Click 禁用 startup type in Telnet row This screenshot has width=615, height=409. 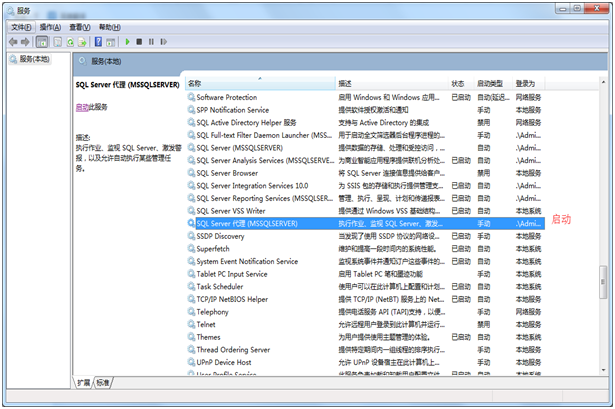(x=484, y=324)
